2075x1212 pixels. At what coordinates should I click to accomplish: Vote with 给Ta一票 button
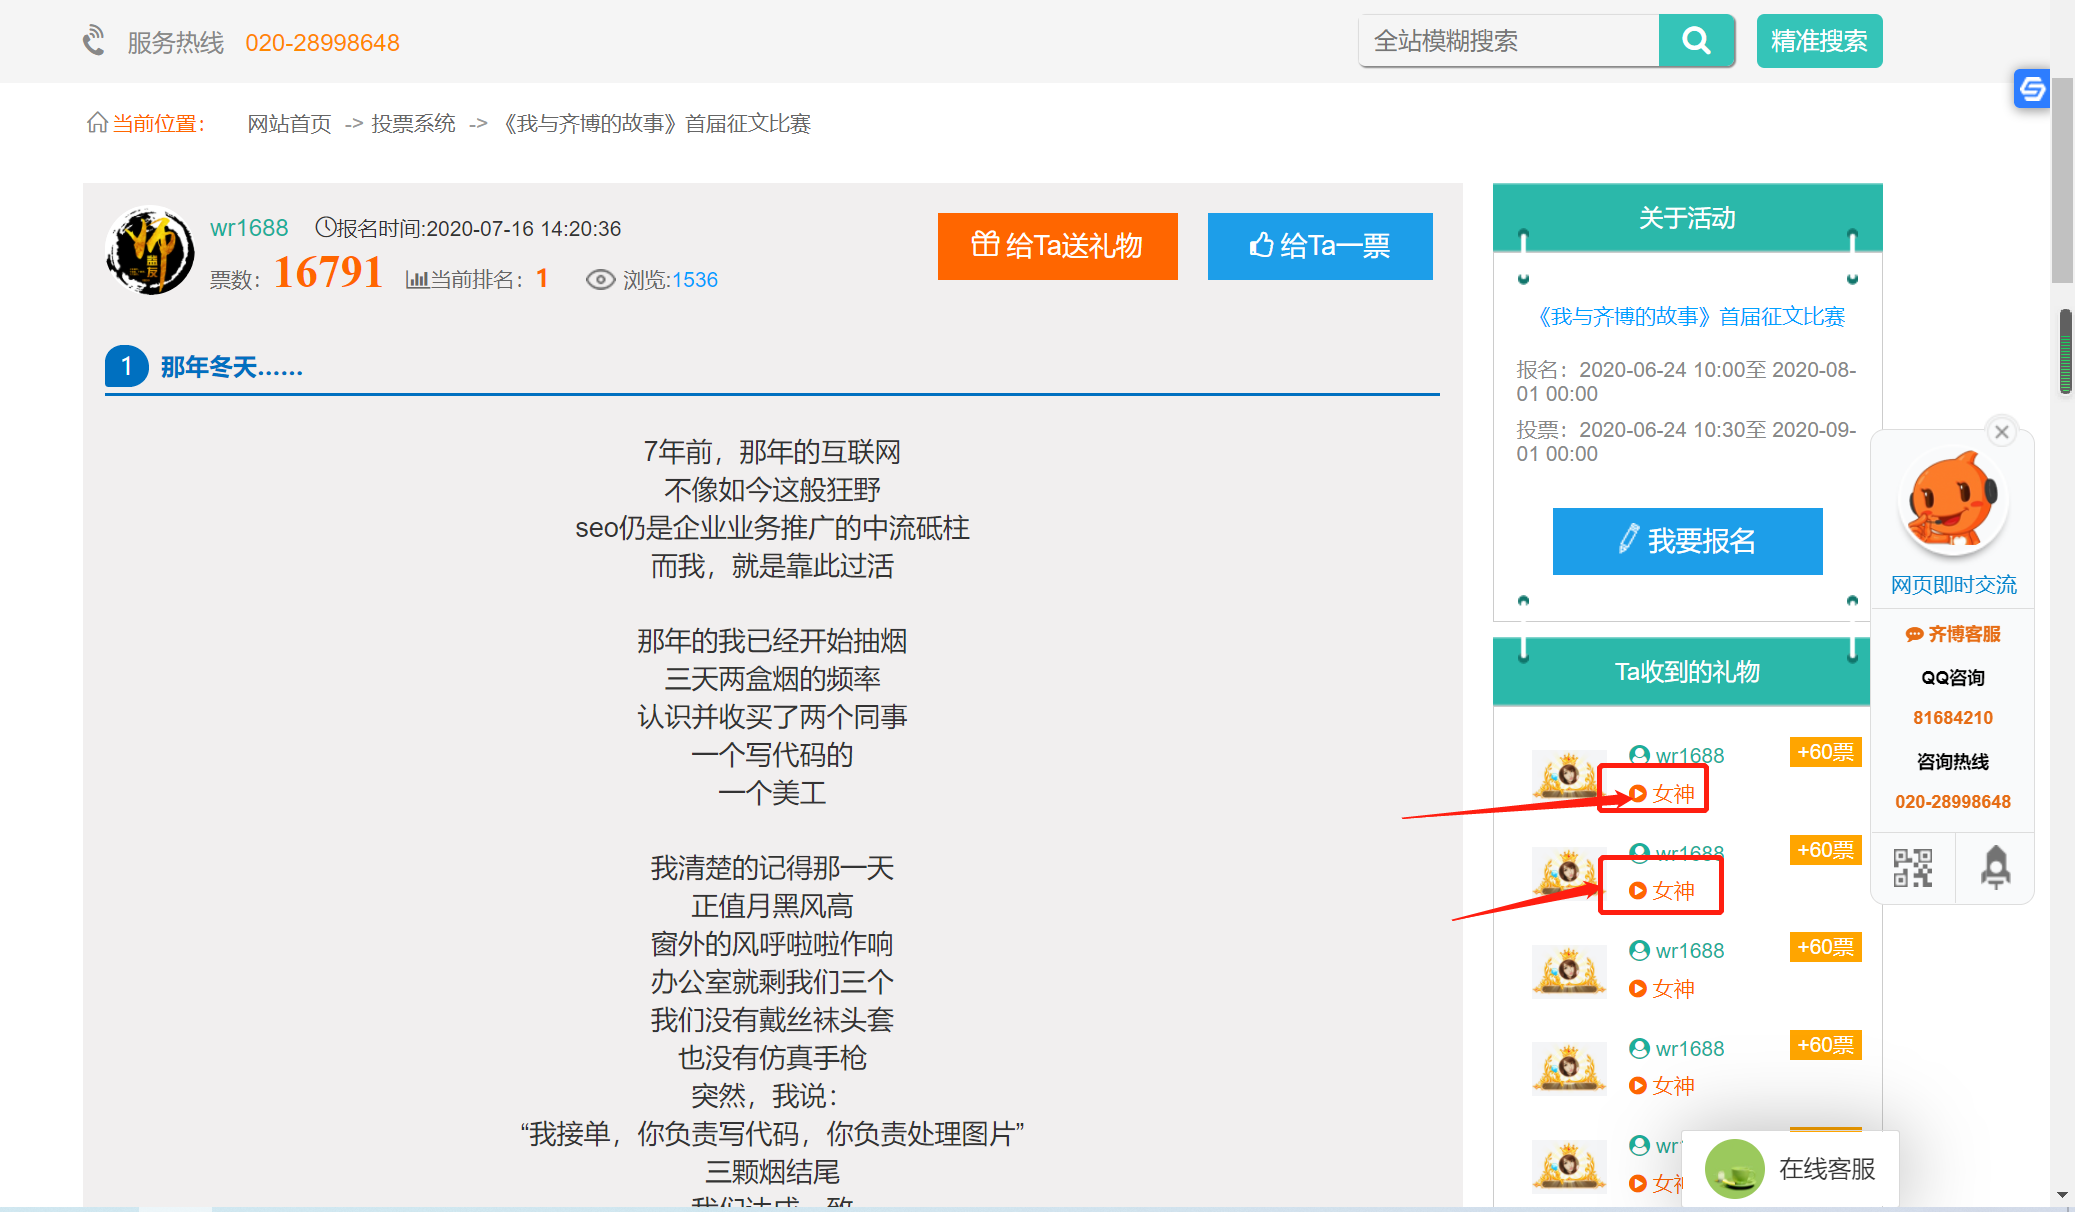pyautogui.click(x=1319, y=246)
